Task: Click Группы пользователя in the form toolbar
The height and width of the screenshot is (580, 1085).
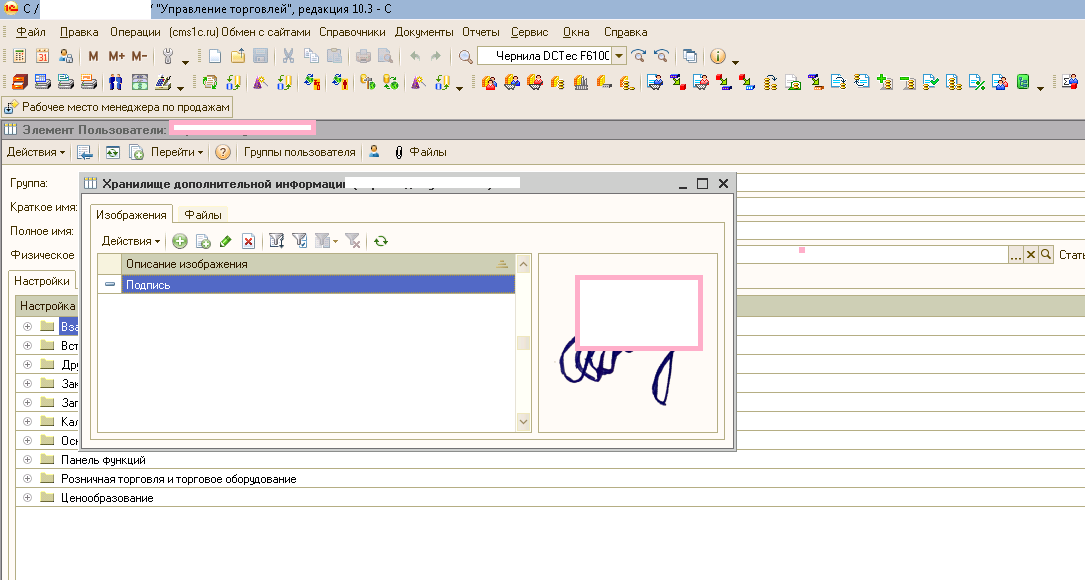Action: (299, 152)
